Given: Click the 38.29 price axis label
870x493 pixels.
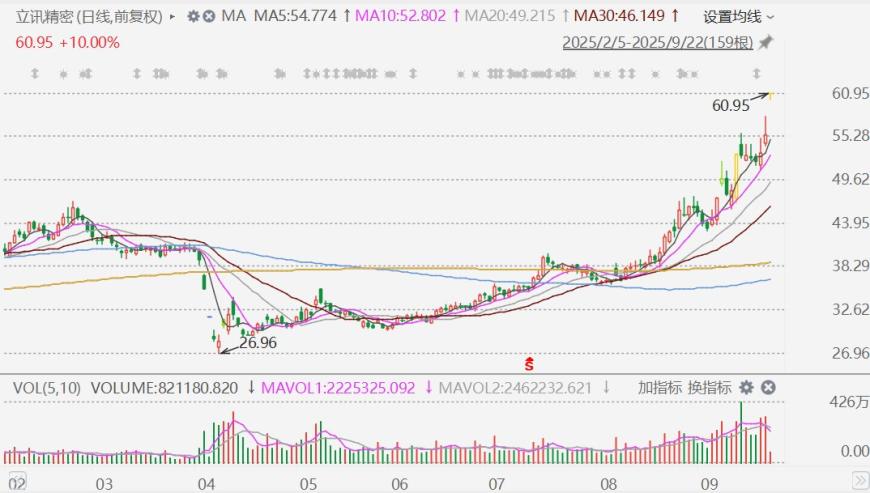Looking at the screenshot, I should click(850, 266).
